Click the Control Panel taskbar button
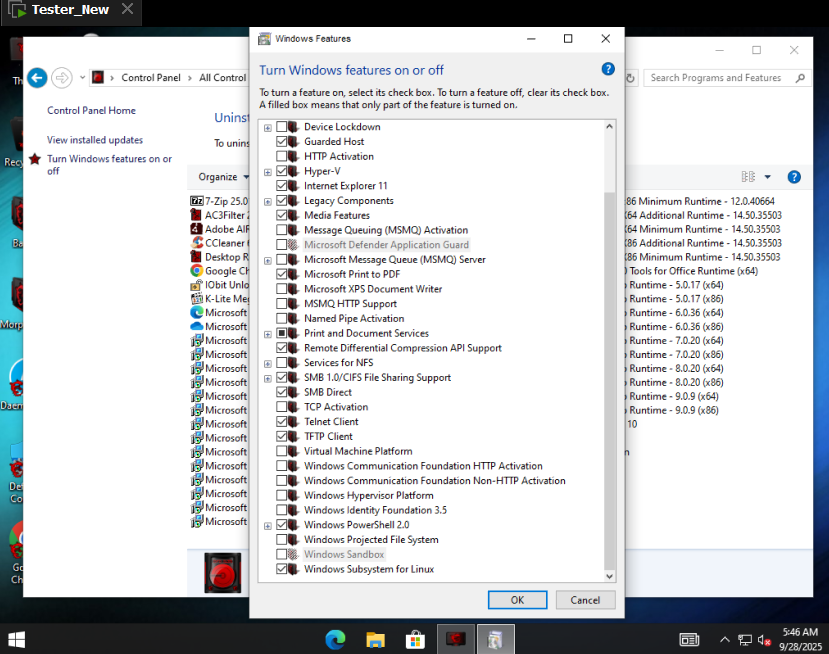Viewport: 829px width, 654px height. (455, 640)
